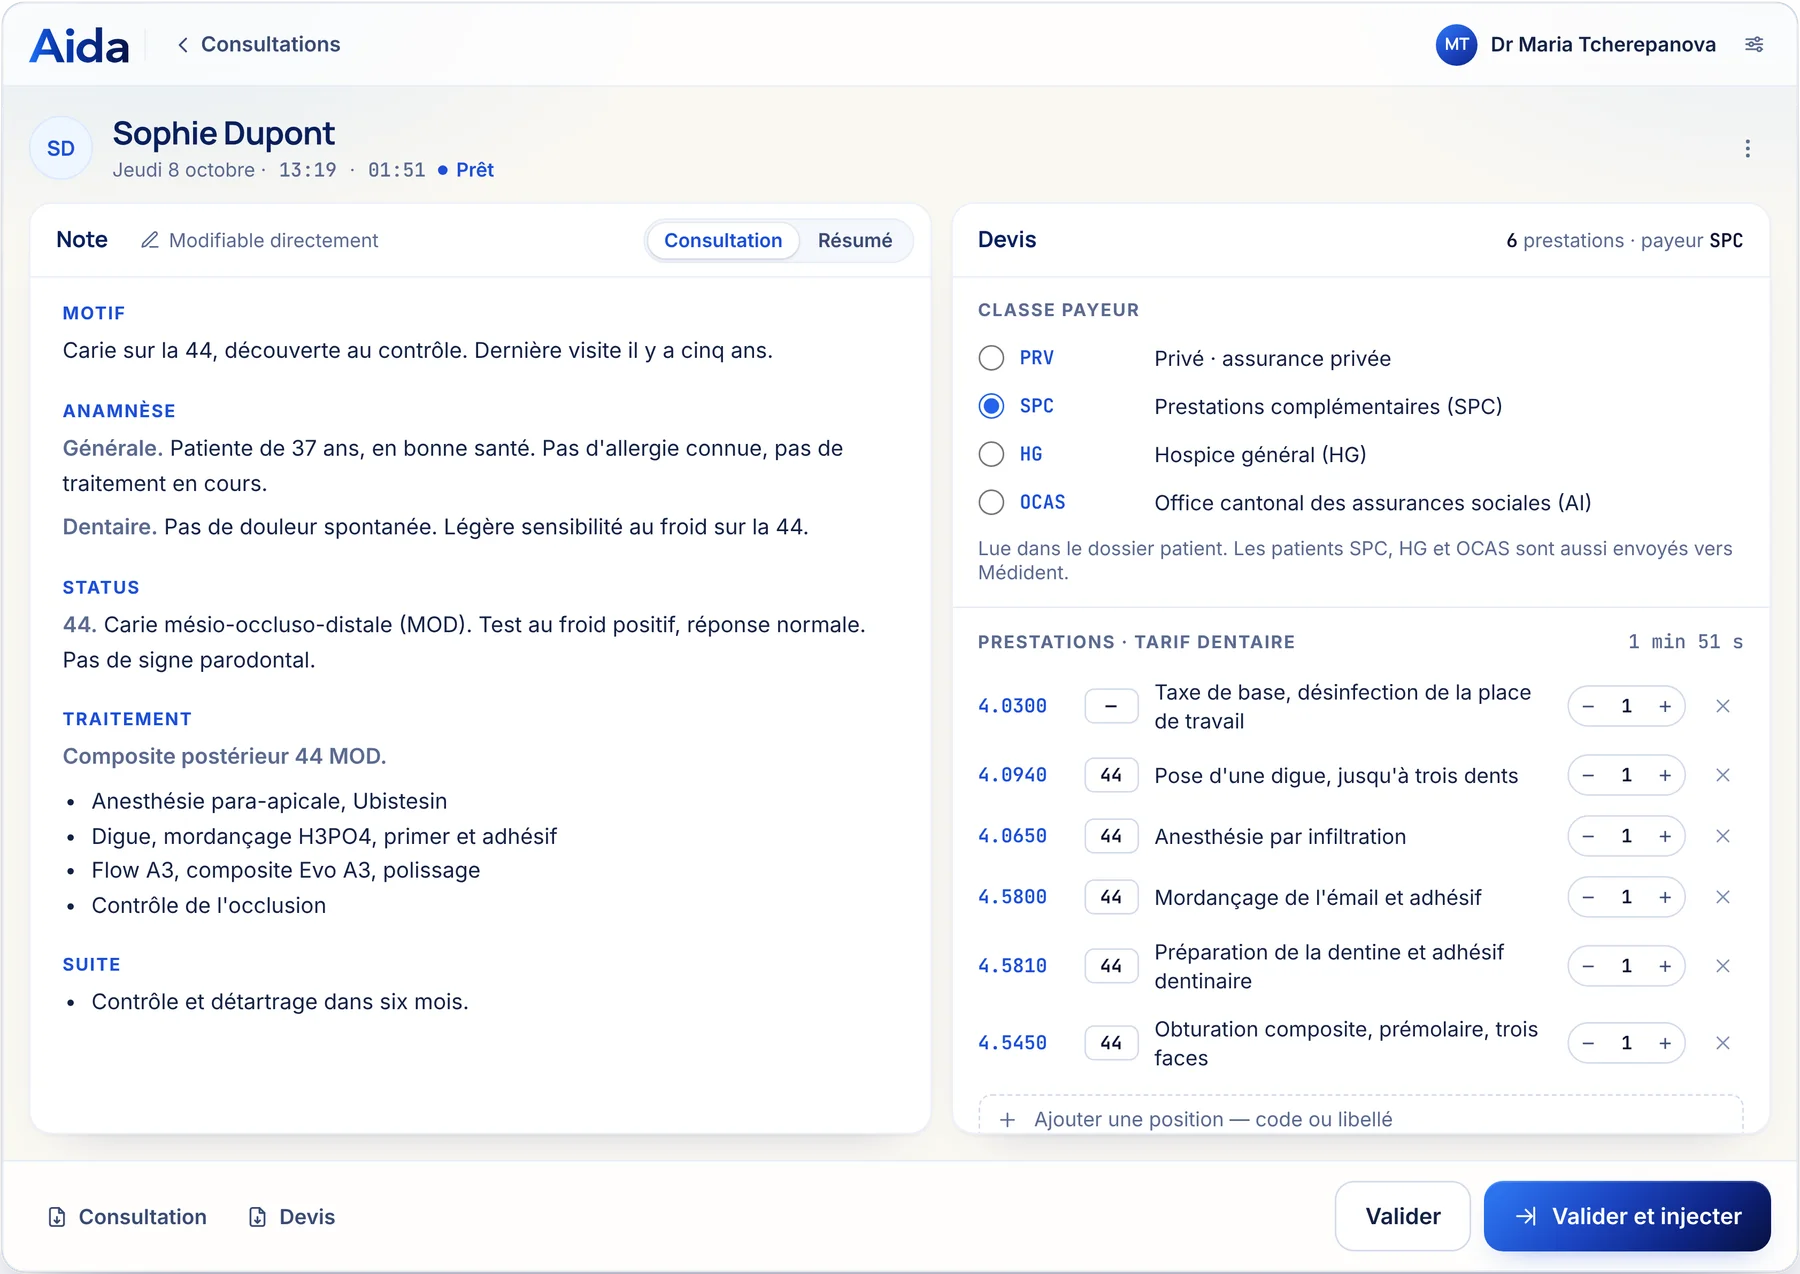
Task: Choose the OCAS payer class radio
Action: pyautogui.click(x=991, y=502)
